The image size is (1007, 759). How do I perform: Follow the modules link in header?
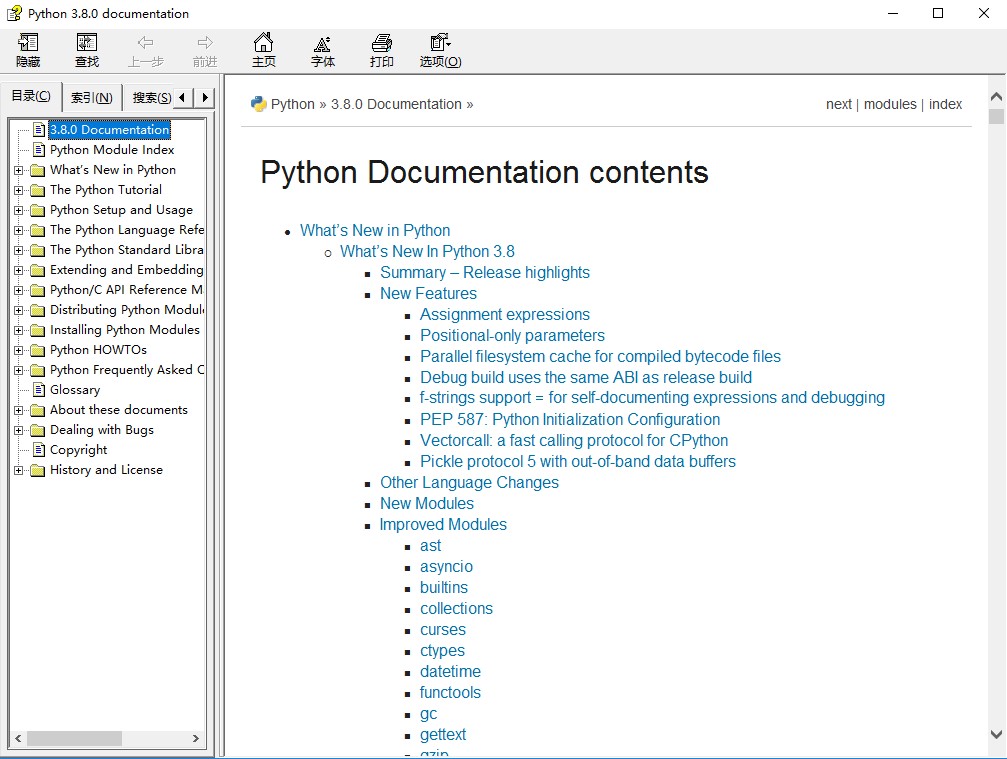[x=890, y=104]
